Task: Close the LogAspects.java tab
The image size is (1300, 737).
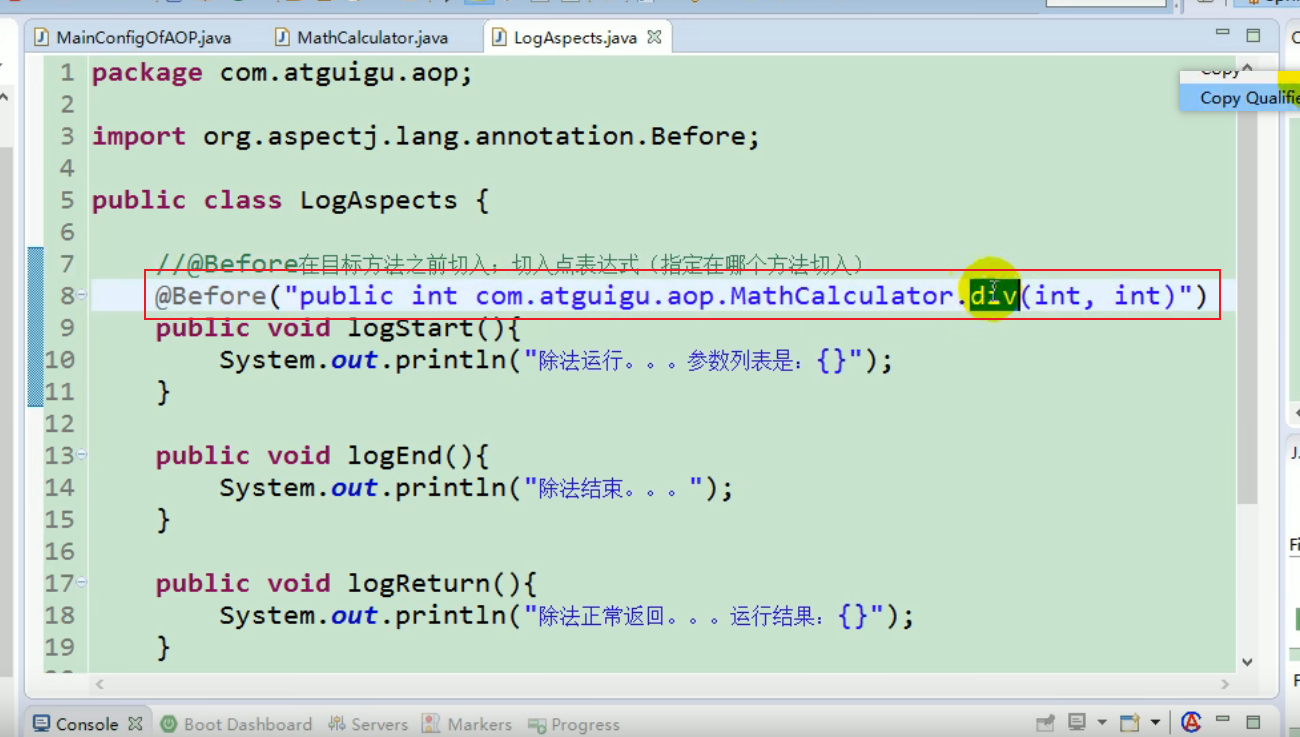Action: click(654, 37)
